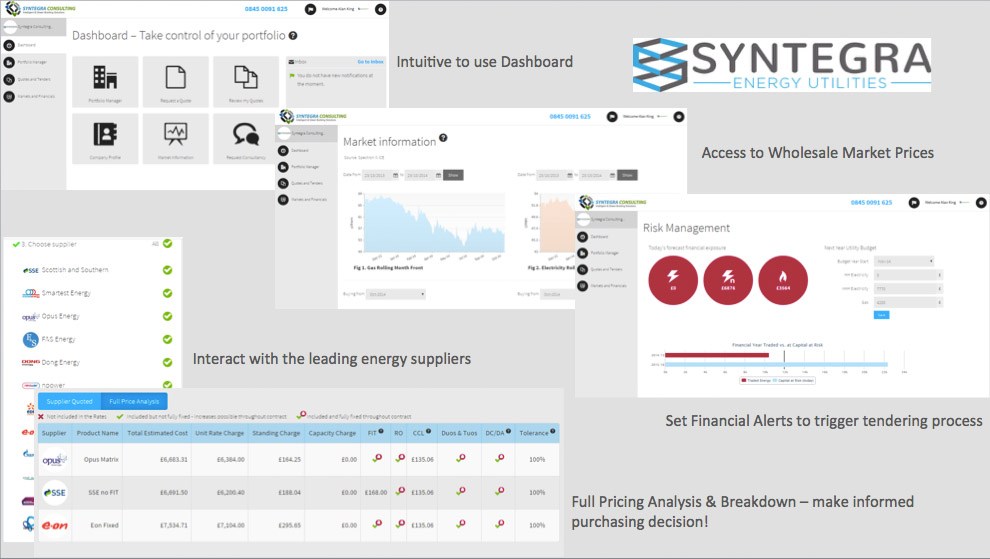The width and height of the screenshot is (990, 559).
Task: Open Welcome user dropdown in Market information window
Action: [x=645, y=117]
